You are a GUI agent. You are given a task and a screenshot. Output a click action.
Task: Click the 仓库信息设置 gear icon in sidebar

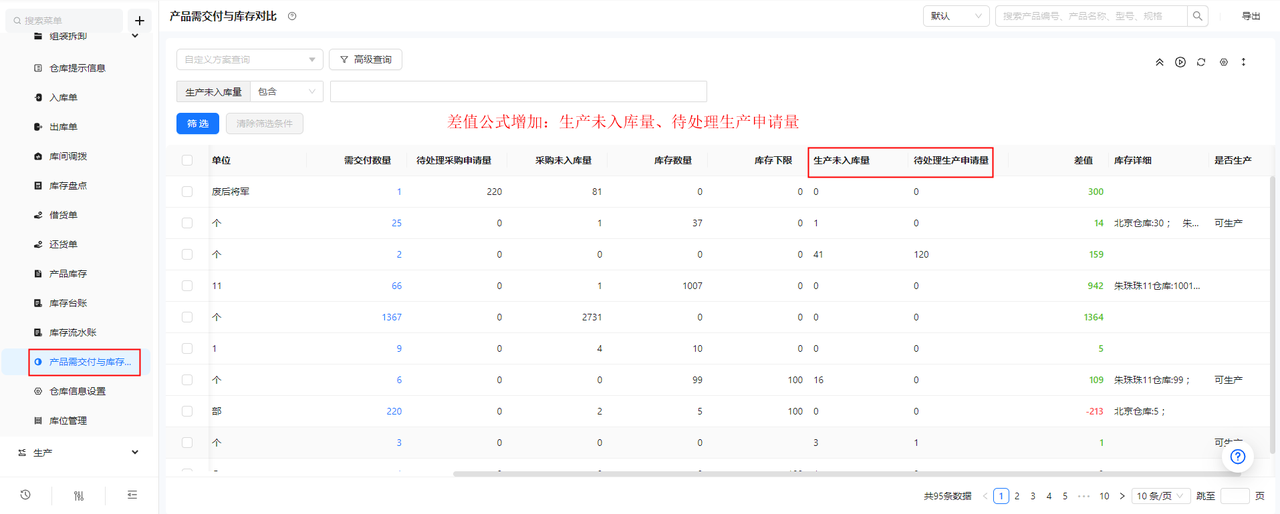38,391
